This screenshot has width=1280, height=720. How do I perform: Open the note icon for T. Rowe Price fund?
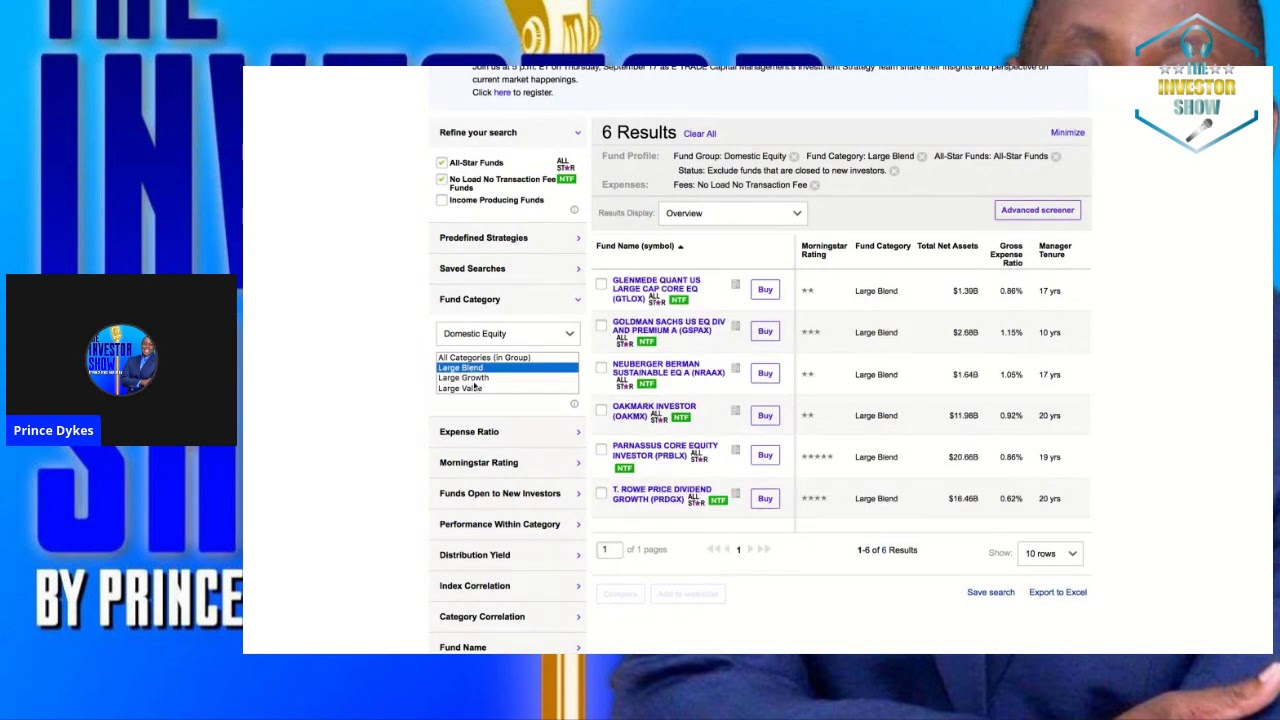[x=736, y=493]
